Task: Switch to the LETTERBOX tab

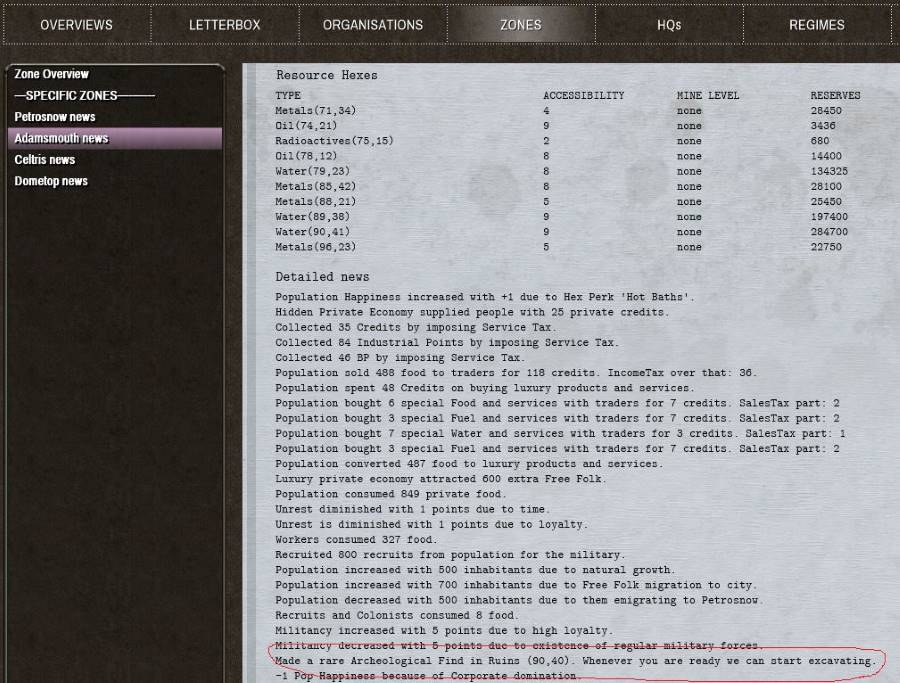Action: (224, 25)
